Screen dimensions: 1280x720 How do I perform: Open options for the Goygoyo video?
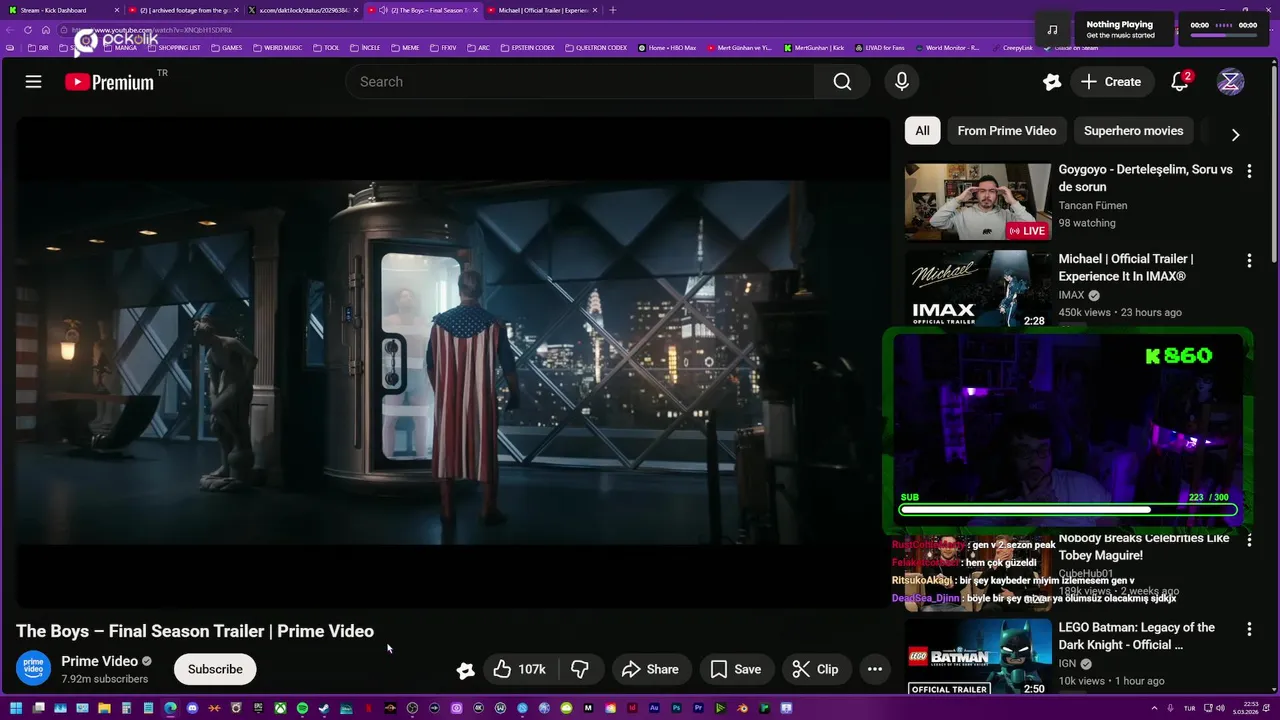click(1249, 172)
